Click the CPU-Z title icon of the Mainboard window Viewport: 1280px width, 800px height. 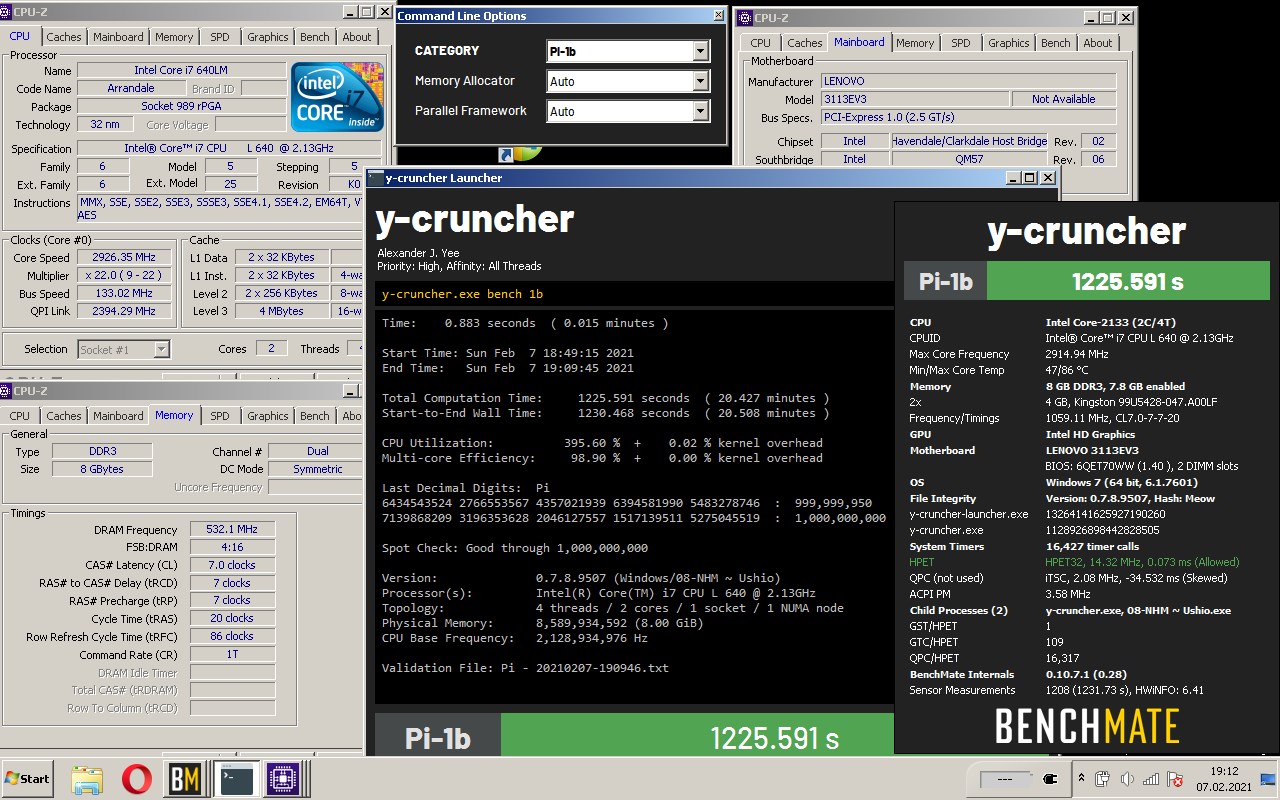click(x=745, y=18)
